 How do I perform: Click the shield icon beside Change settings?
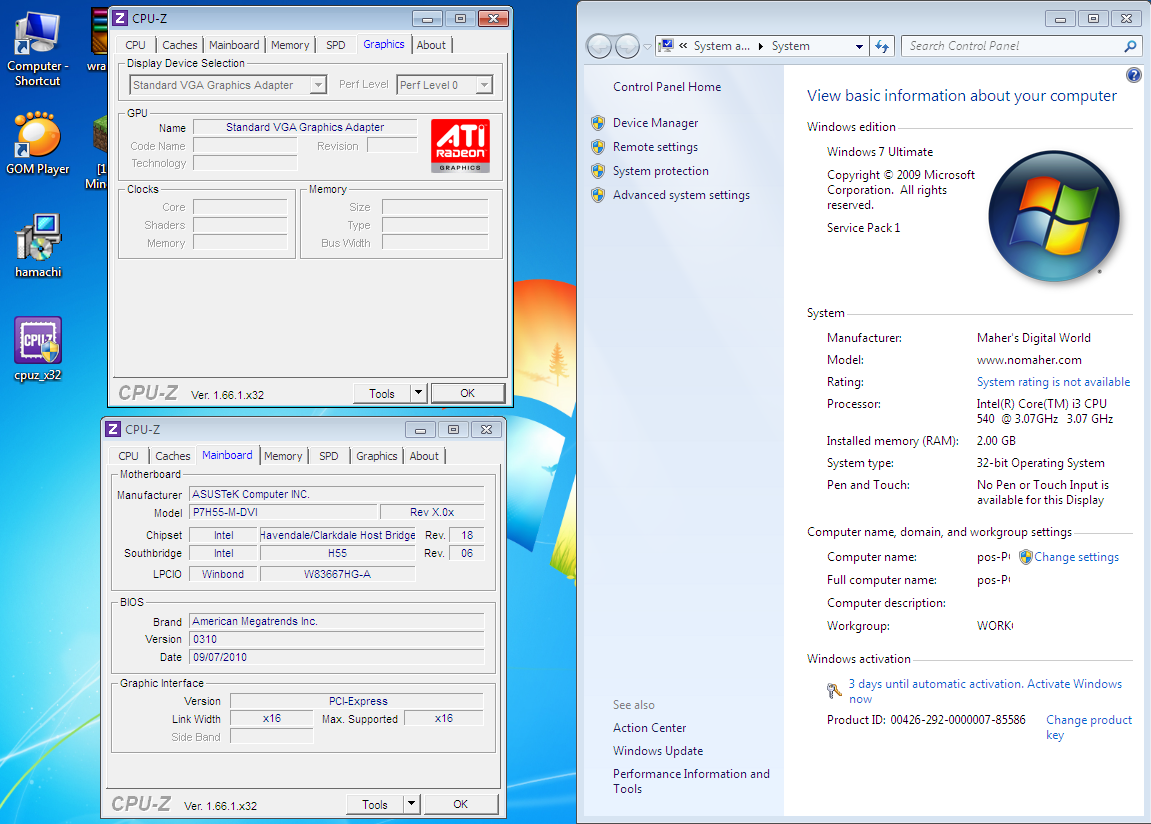tap(1025, 557)
